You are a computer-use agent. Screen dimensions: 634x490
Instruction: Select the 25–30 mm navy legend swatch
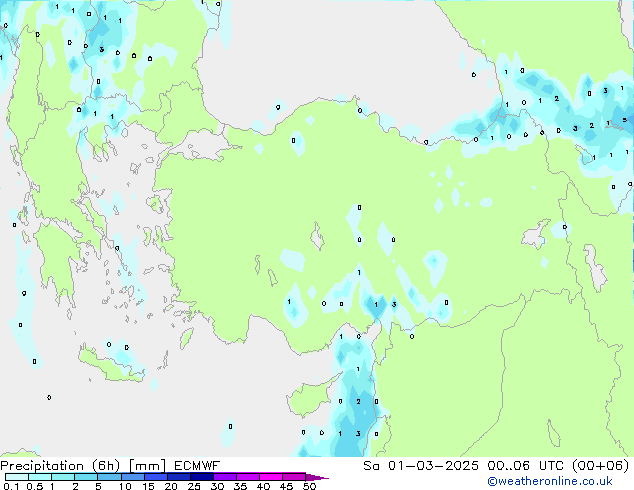click(201, 477)
